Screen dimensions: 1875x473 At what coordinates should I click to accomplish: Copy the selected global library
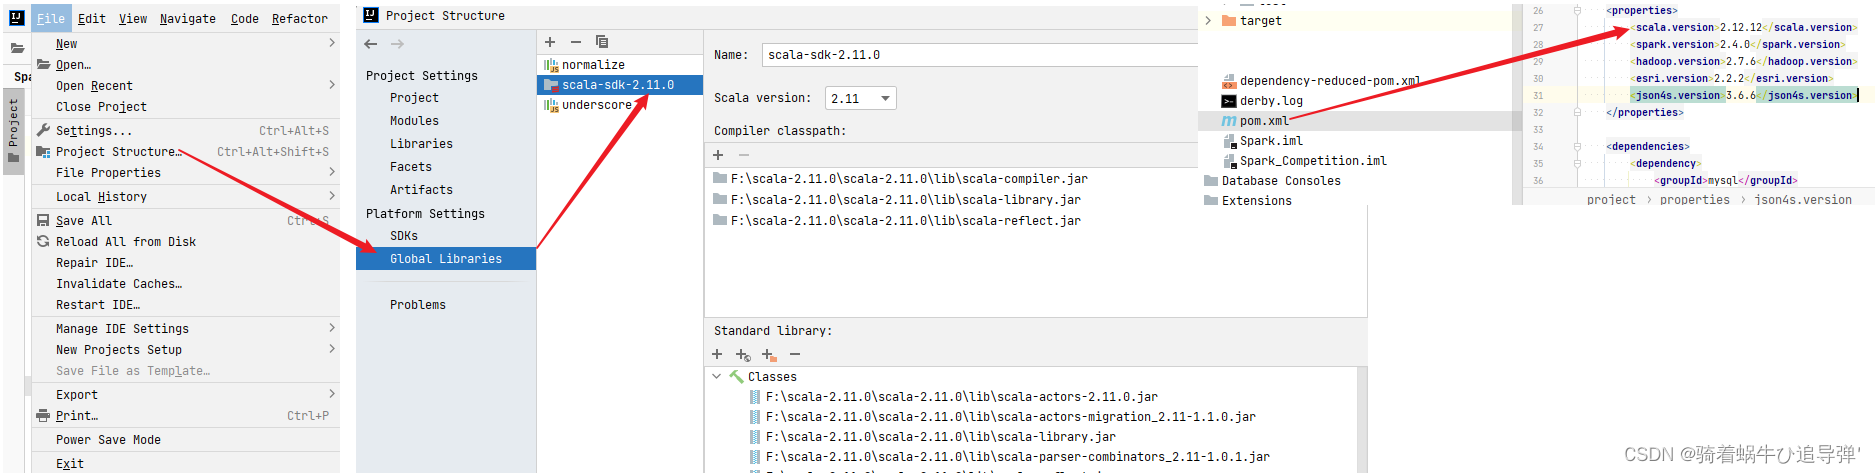tap(602, 42)
